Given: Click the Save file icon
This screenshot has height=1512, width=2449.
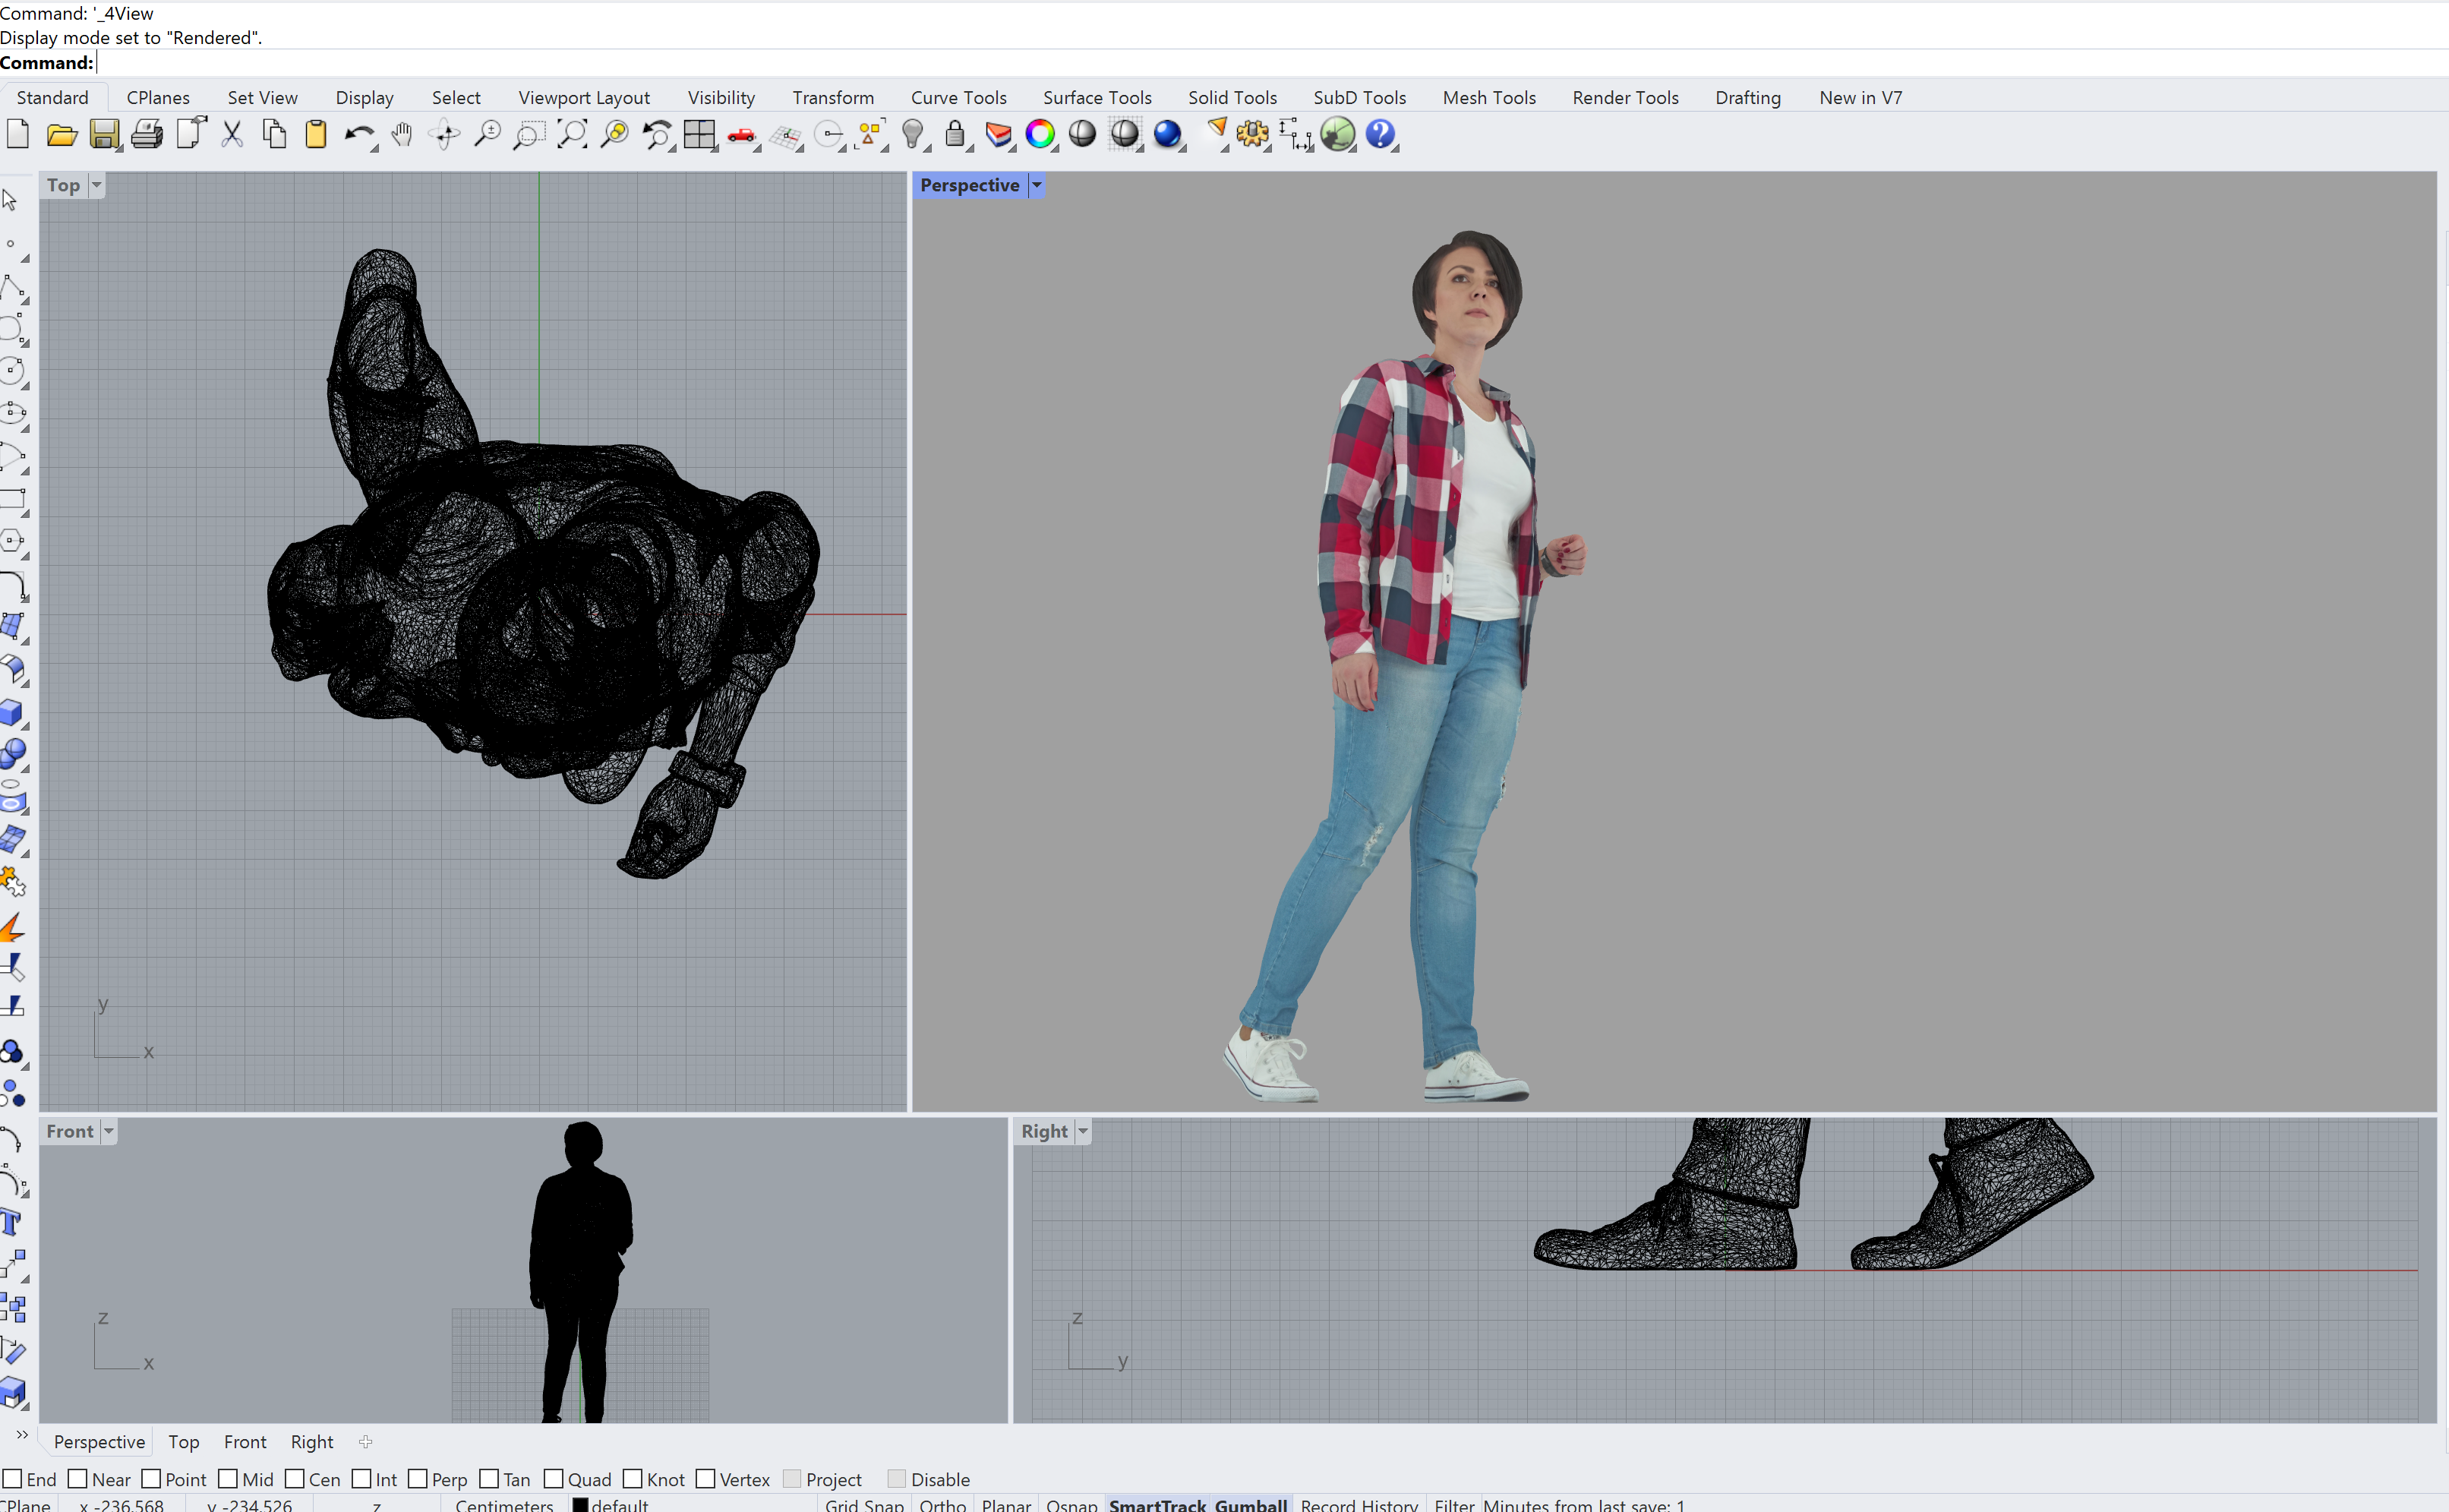Looking at the screenshot, I should click(x=103, y=134).
